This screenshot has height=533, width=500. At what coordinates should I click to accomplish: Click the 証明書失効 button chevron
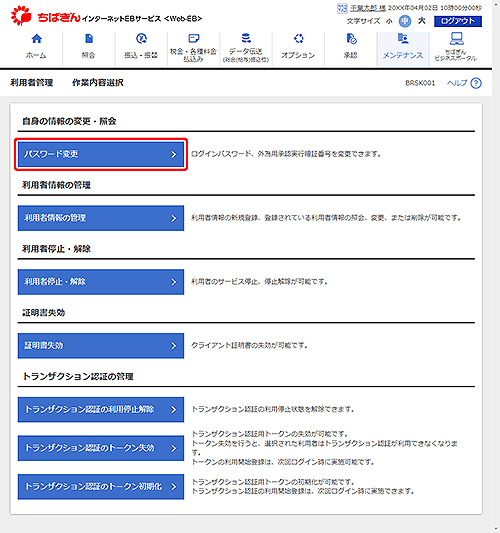click(173, 346)
